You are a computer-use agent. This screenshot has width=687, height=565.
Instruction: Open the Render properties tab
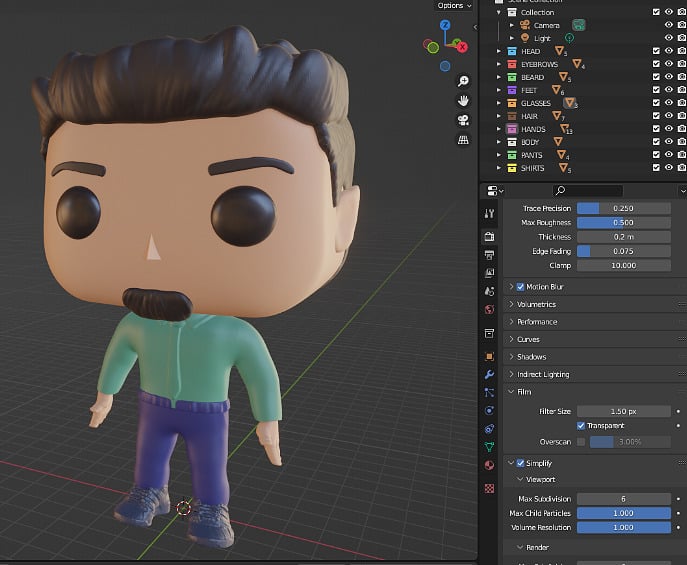[x=489, y=237]
